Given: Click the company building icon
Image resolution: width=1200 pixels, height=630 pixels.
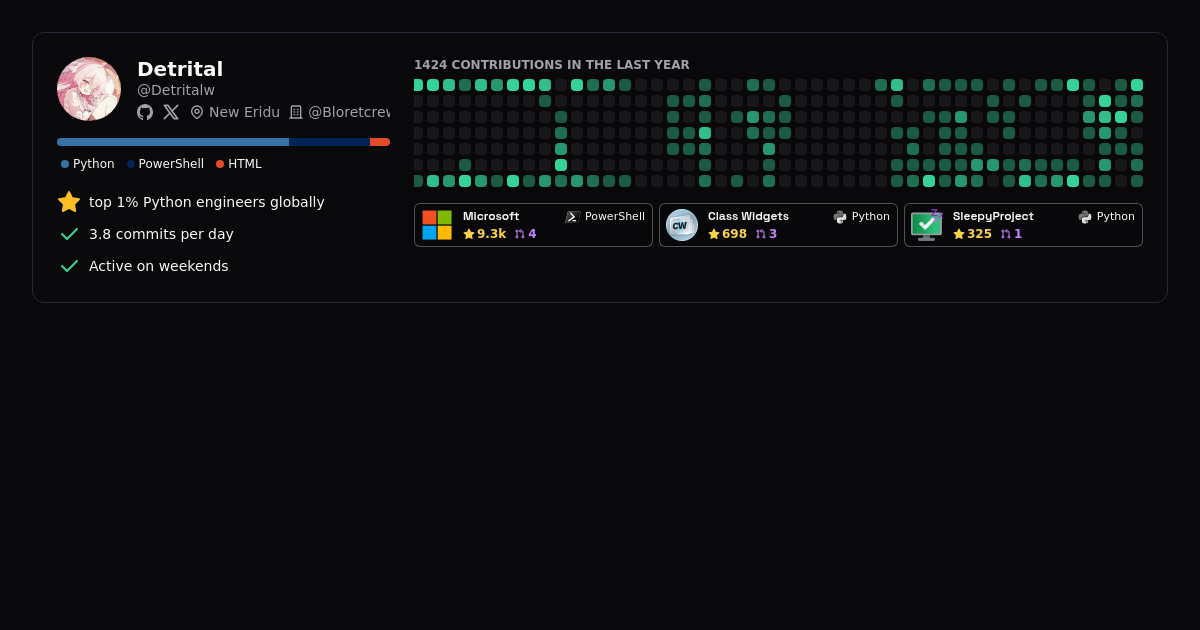Looking at the screenshot, I should point(296,112).
